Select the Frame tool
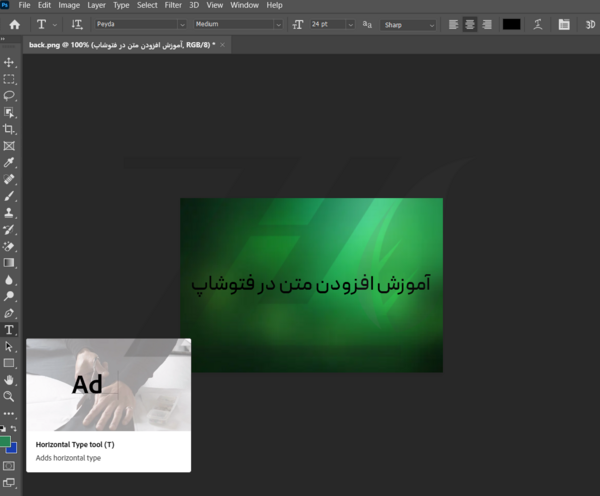Image resolution: width=600 pixels, height=496 pixels. pyautogui.click(x=9, y=146)
